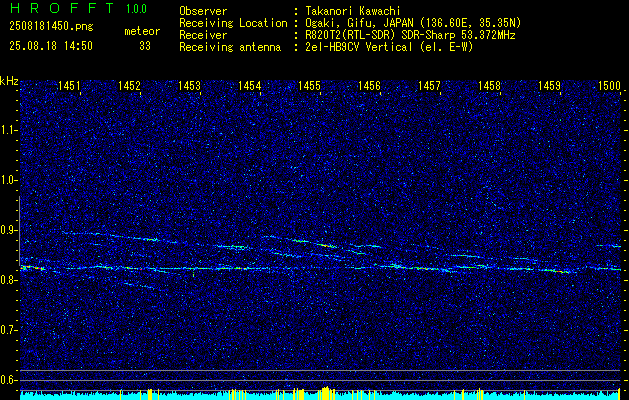This screenshot has width=629, height=400.
Task: Click the 1458 time marker
Action: click(x=489, y=85)
